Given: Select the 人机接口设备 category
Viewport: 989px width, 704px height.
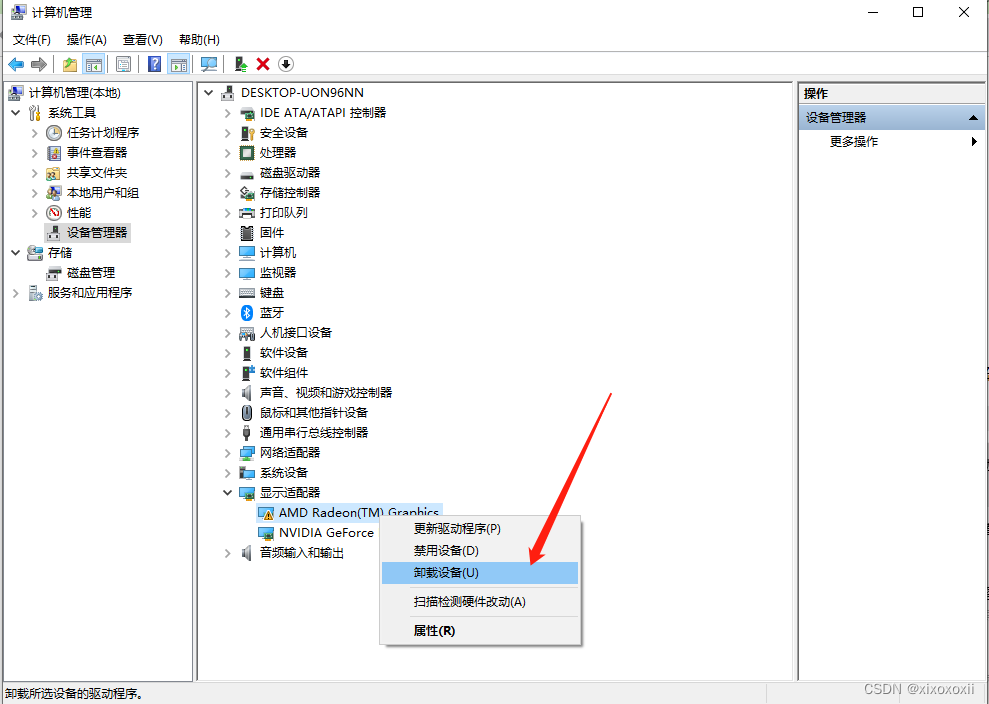Looking at the screenshot, I should click(296, 332).
